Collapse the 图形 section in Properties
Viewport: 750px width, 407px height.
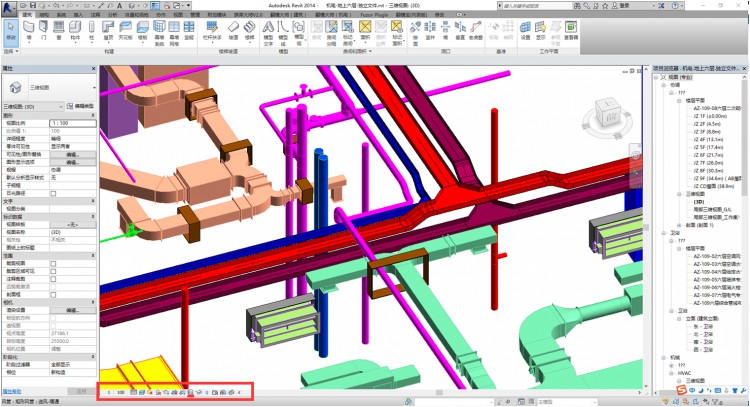[x=93, y=115]
